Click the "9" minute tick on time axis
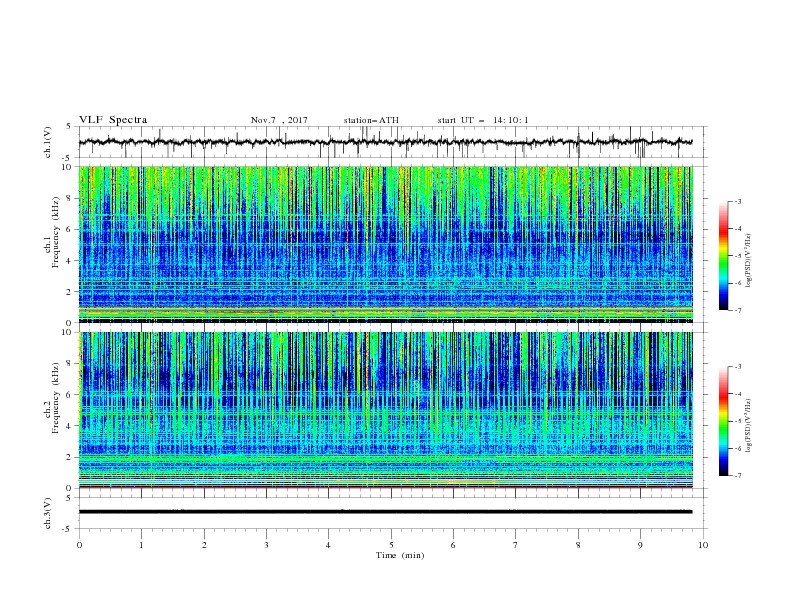Screen dimensions: 792x612 point(640,545)
